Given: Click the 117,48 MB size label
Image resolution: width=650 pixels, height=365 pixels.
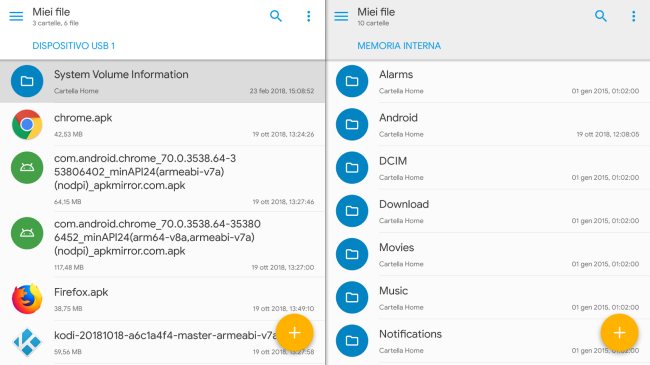Looking at the screenshot, I should pos(69,268).
